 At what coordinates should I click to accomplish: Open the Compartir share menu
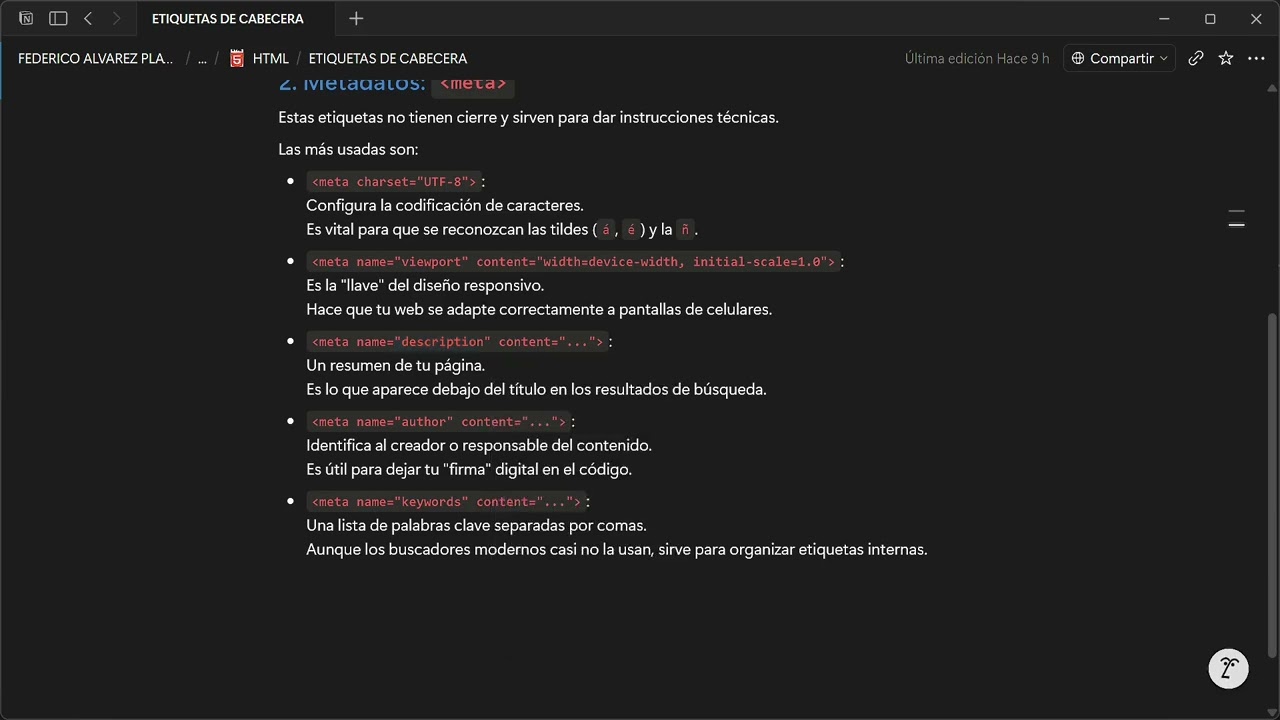click(x=1119, y=58)
